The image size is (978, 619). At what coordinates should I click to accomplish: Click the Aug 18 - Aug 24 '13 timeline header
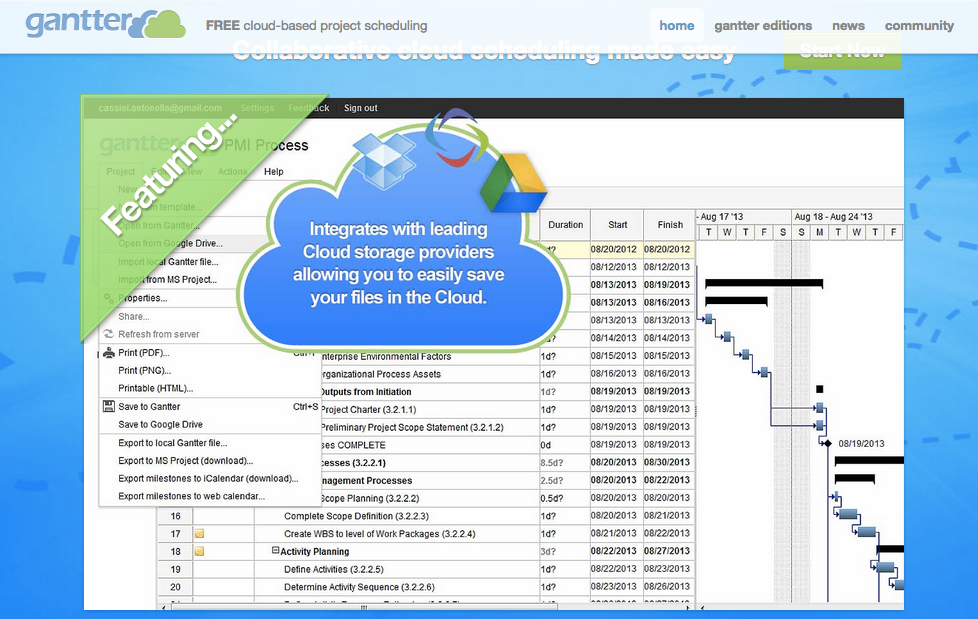[x=847, y=217]
